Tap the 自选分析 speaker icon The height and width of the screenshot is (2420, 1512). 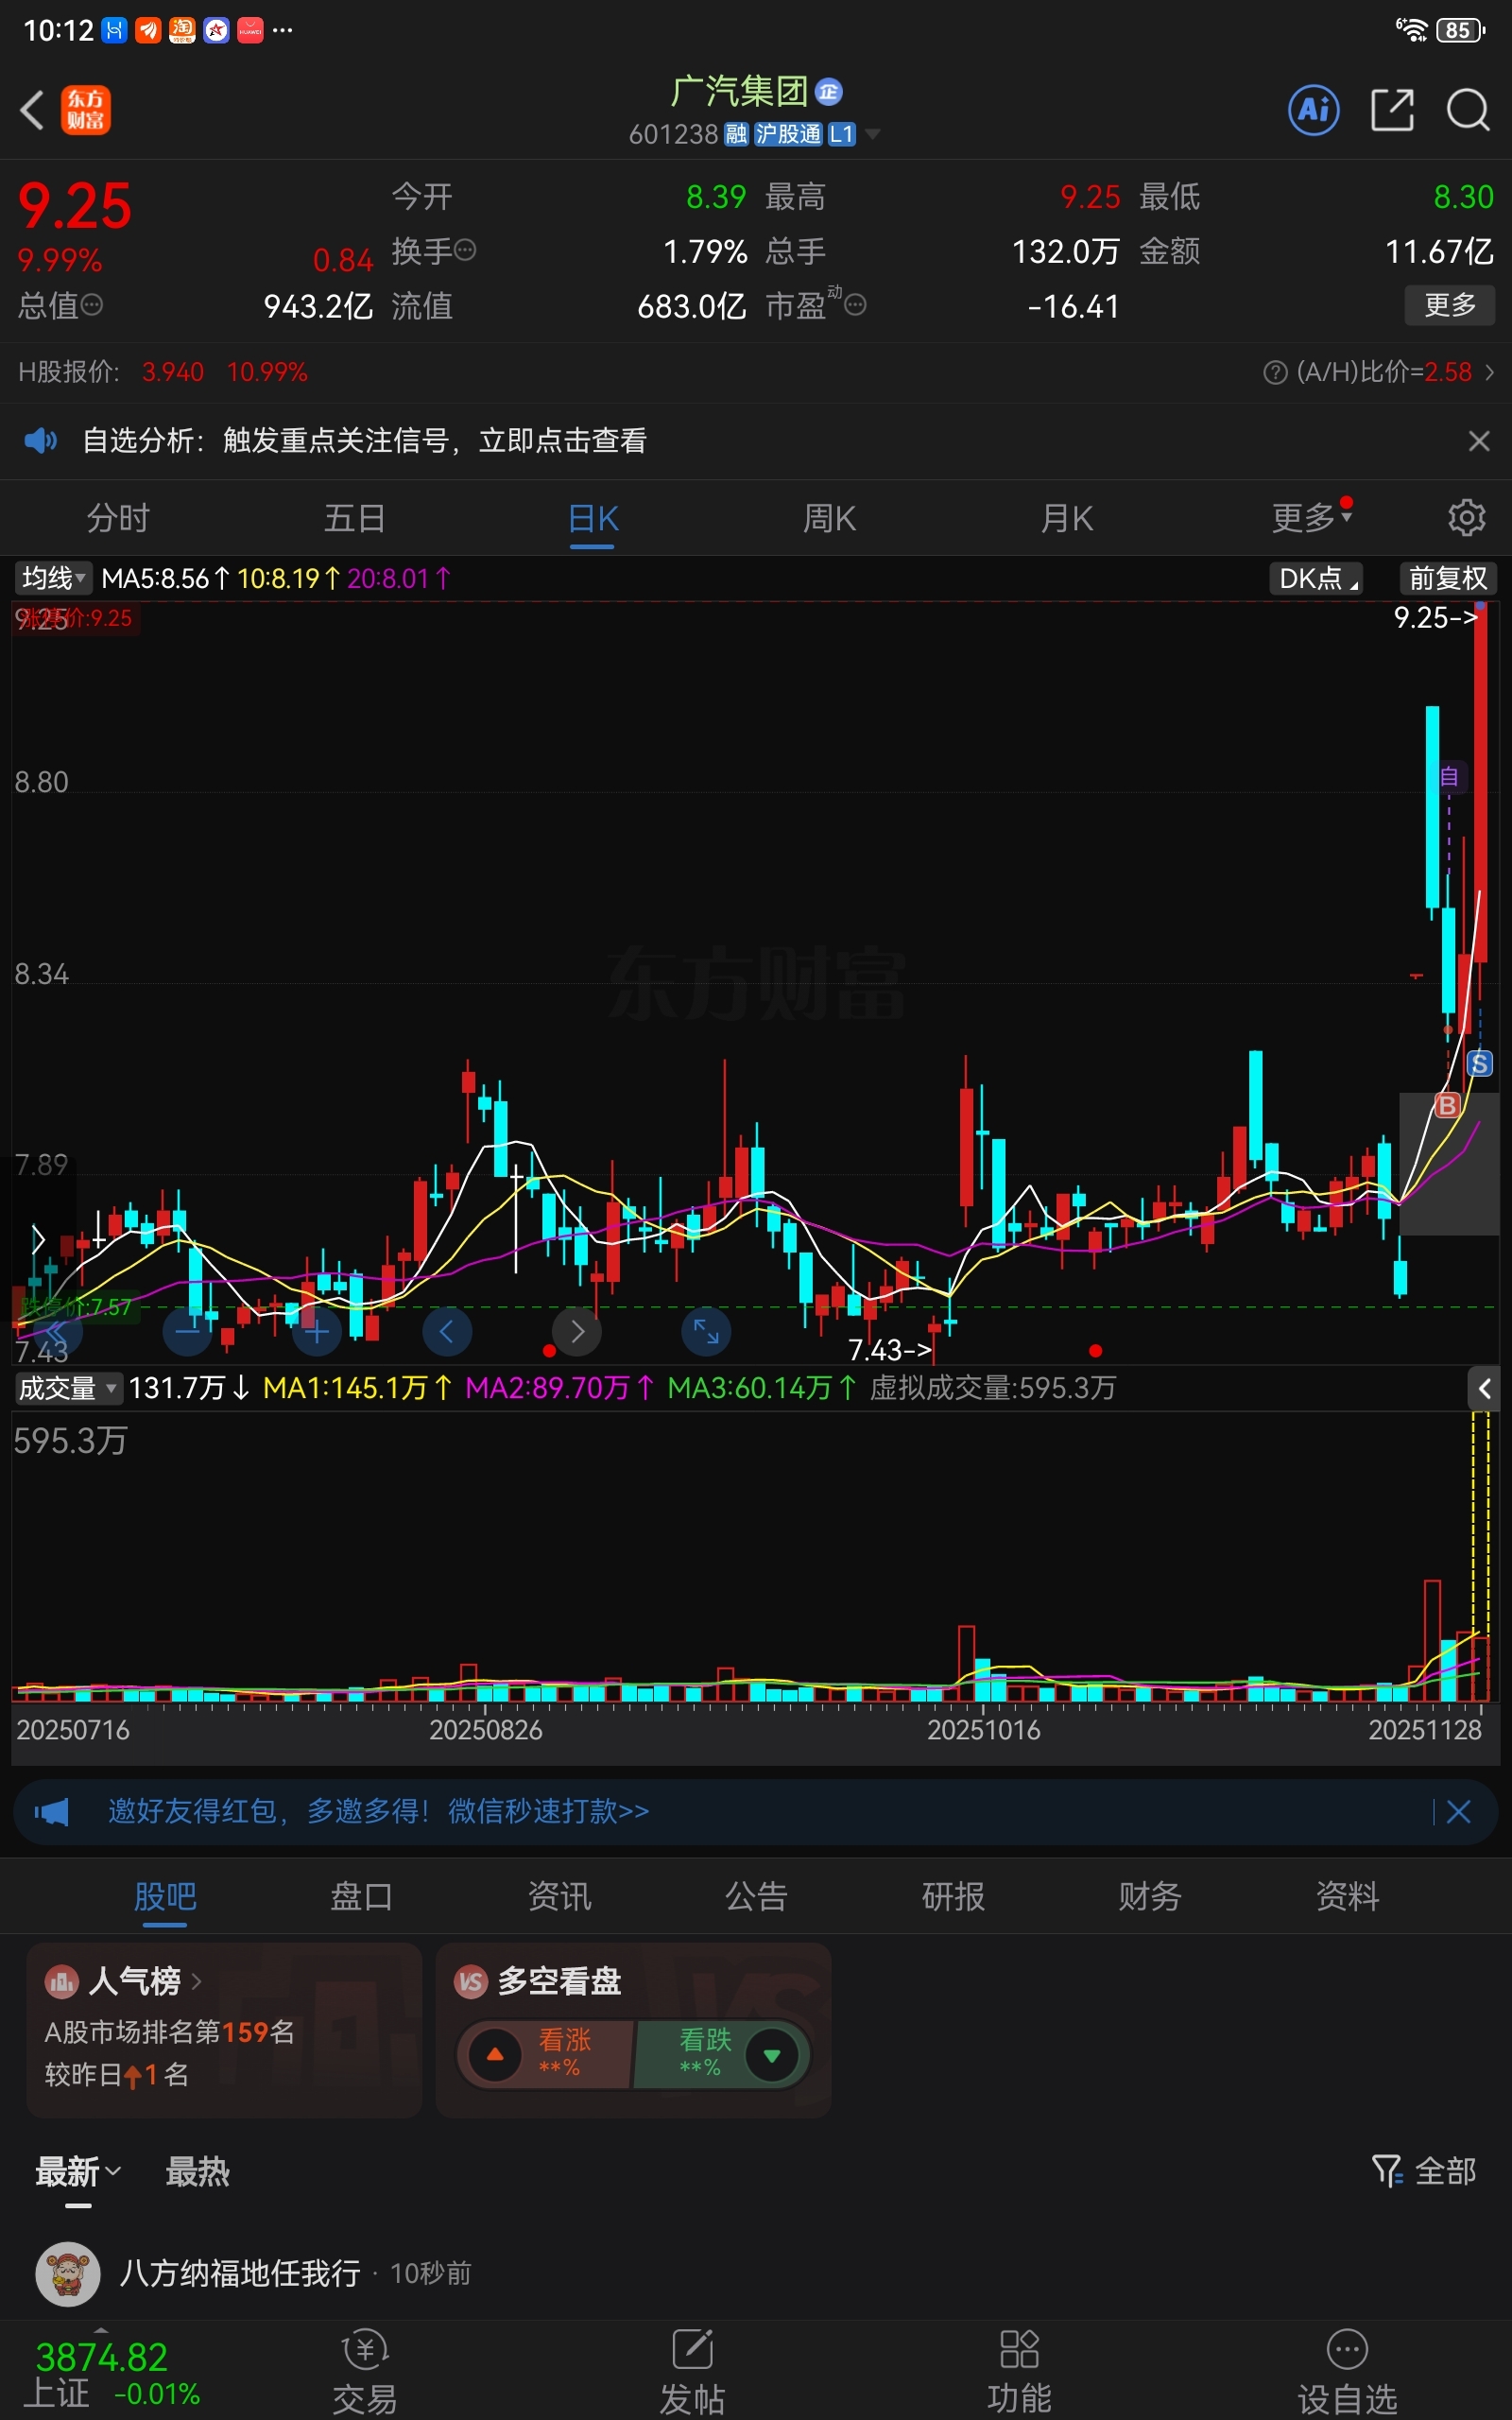(x=41, y=440)
